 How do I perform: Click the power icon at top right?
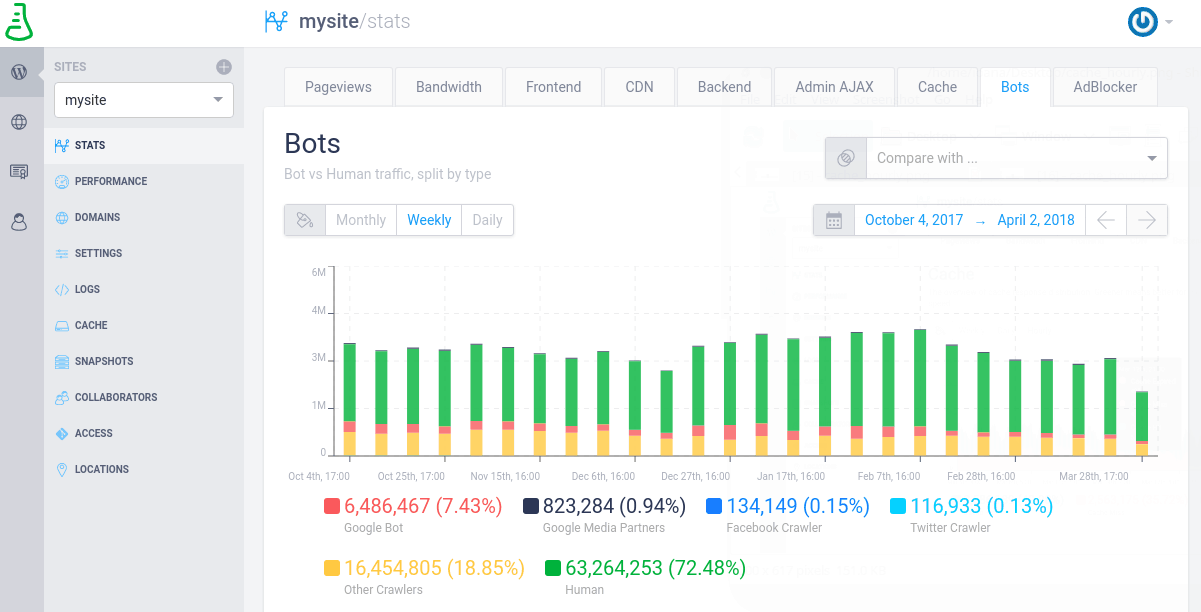coord(1142,21)
